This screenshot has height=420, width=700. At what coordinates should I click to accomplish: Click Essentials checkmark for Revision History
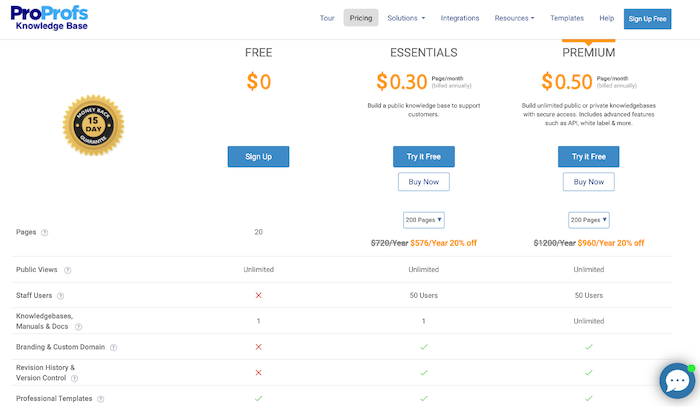[424, 373]
